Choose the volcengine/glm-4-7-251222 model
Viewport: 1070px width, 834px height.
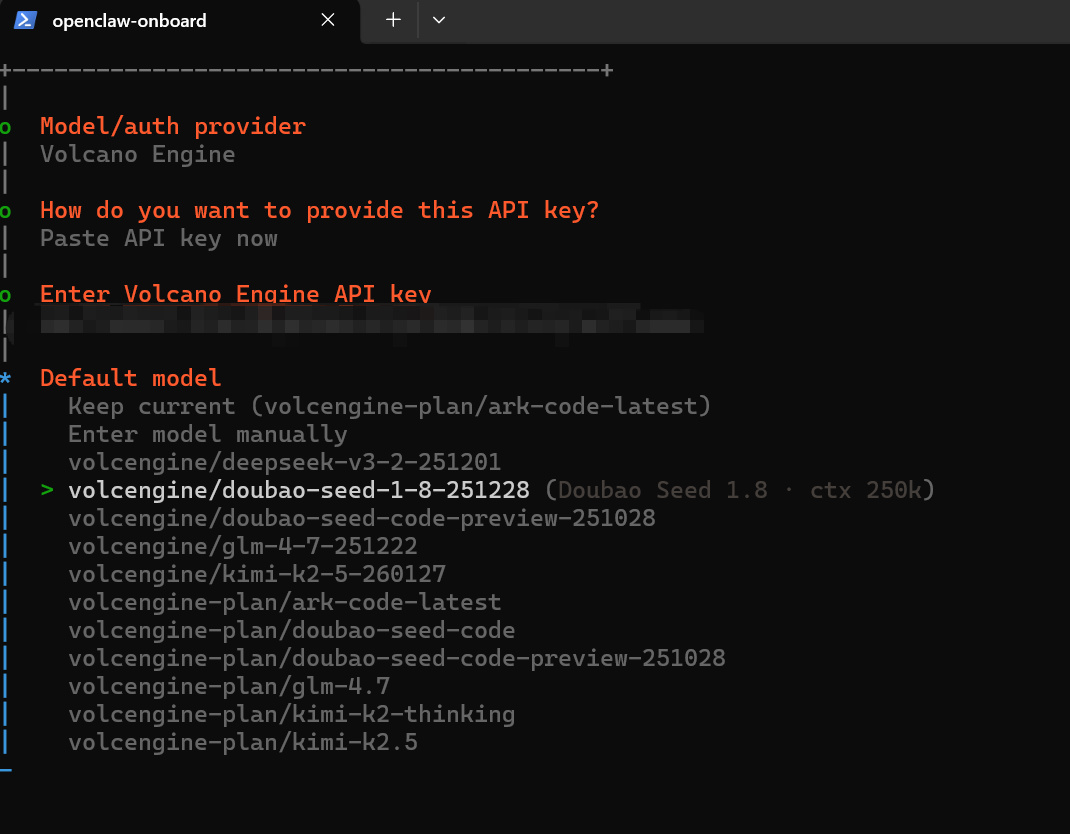(x=242, y=546)
